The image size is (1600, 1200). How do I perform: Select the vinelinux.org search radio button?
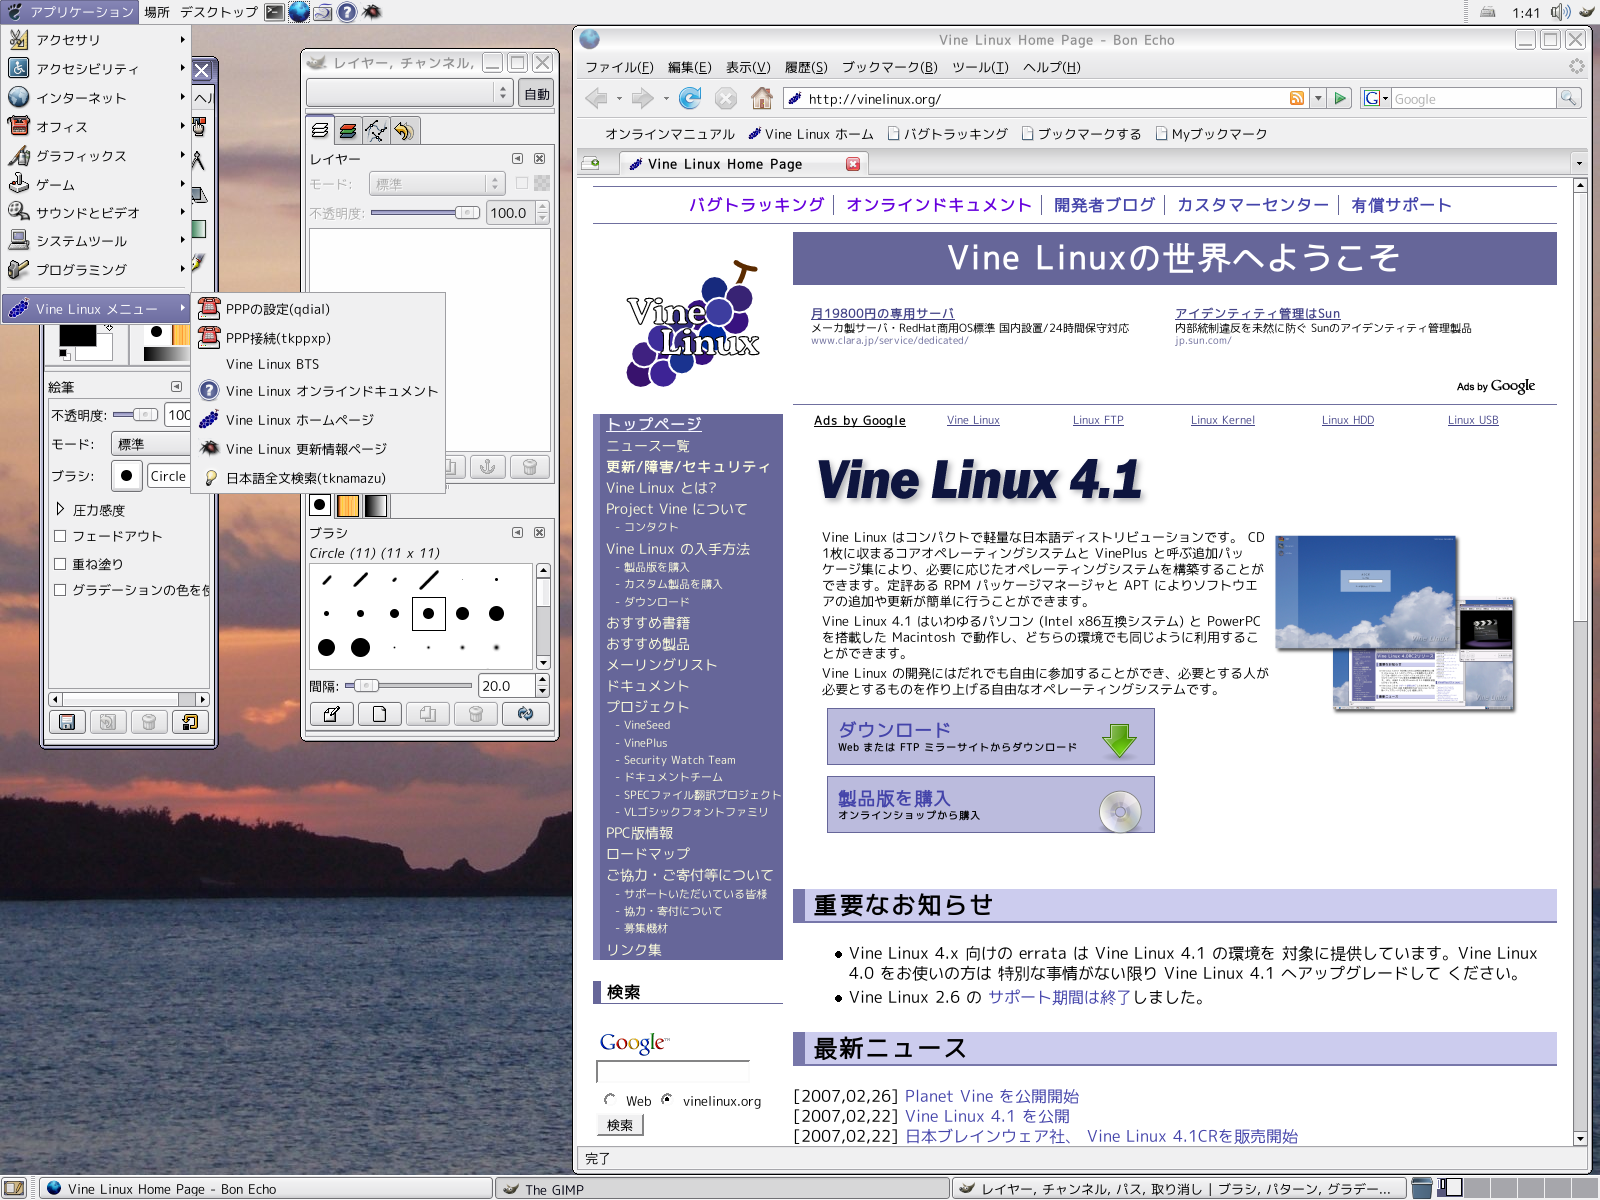(x=667, y=1100)
